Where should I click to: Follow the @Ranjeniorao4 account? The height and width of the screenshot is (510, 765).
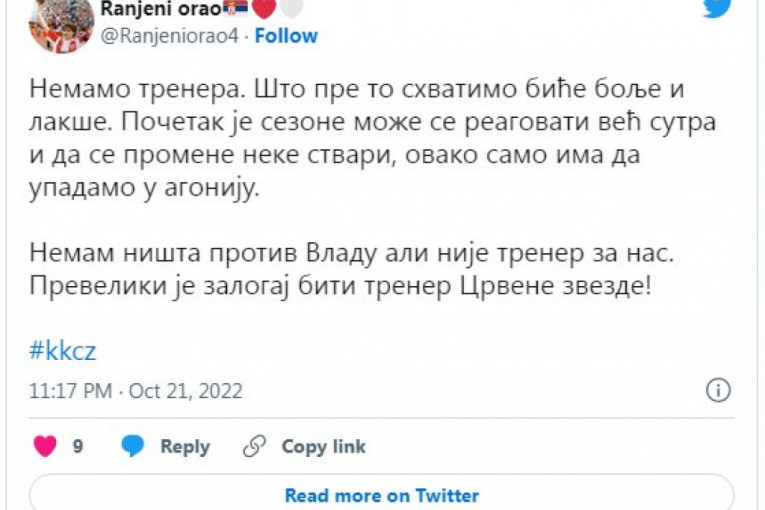coord(286,36)
